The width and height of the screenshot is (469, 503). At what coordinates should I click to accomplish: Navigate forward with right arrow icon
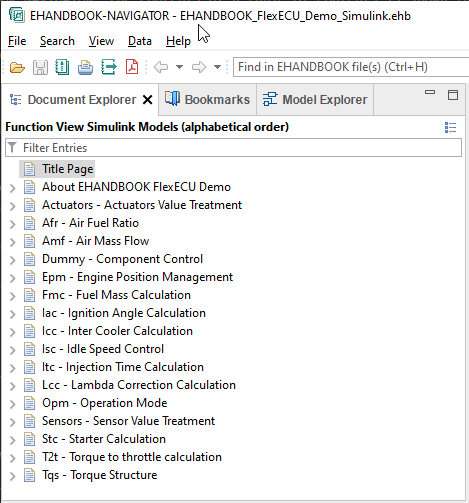[199, 67]
